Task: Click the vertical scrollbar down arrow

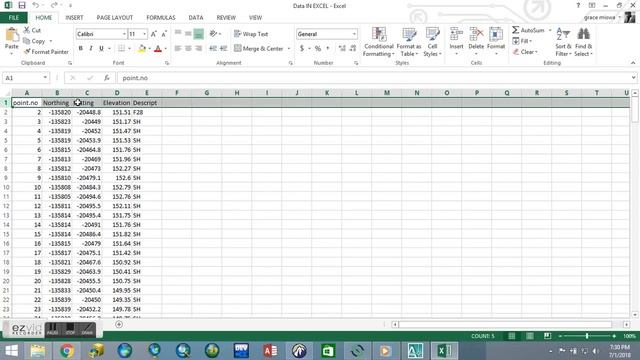Action: tap(635, 315)
